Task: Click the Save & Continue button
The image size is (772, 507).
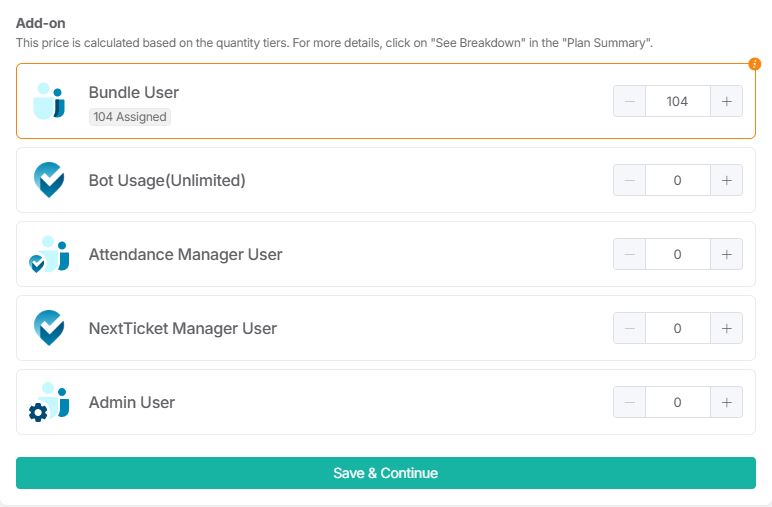Action: (x=385, y=473)
